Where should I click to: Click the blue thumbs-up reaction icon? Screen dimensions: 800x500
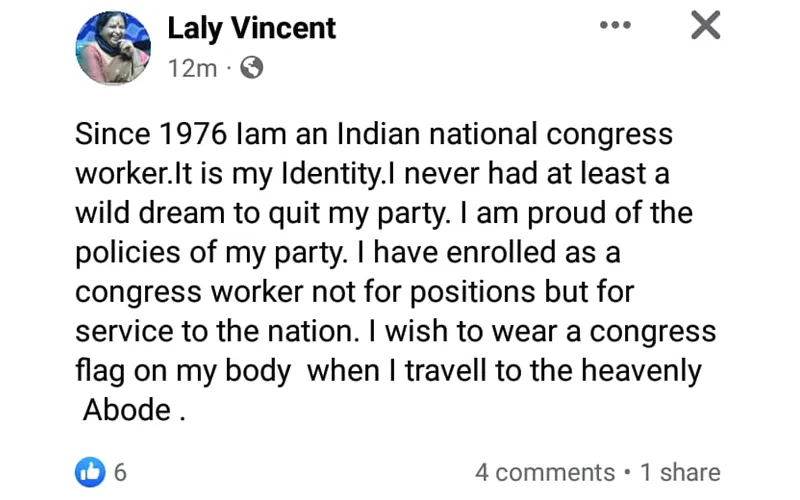[90, 472]
